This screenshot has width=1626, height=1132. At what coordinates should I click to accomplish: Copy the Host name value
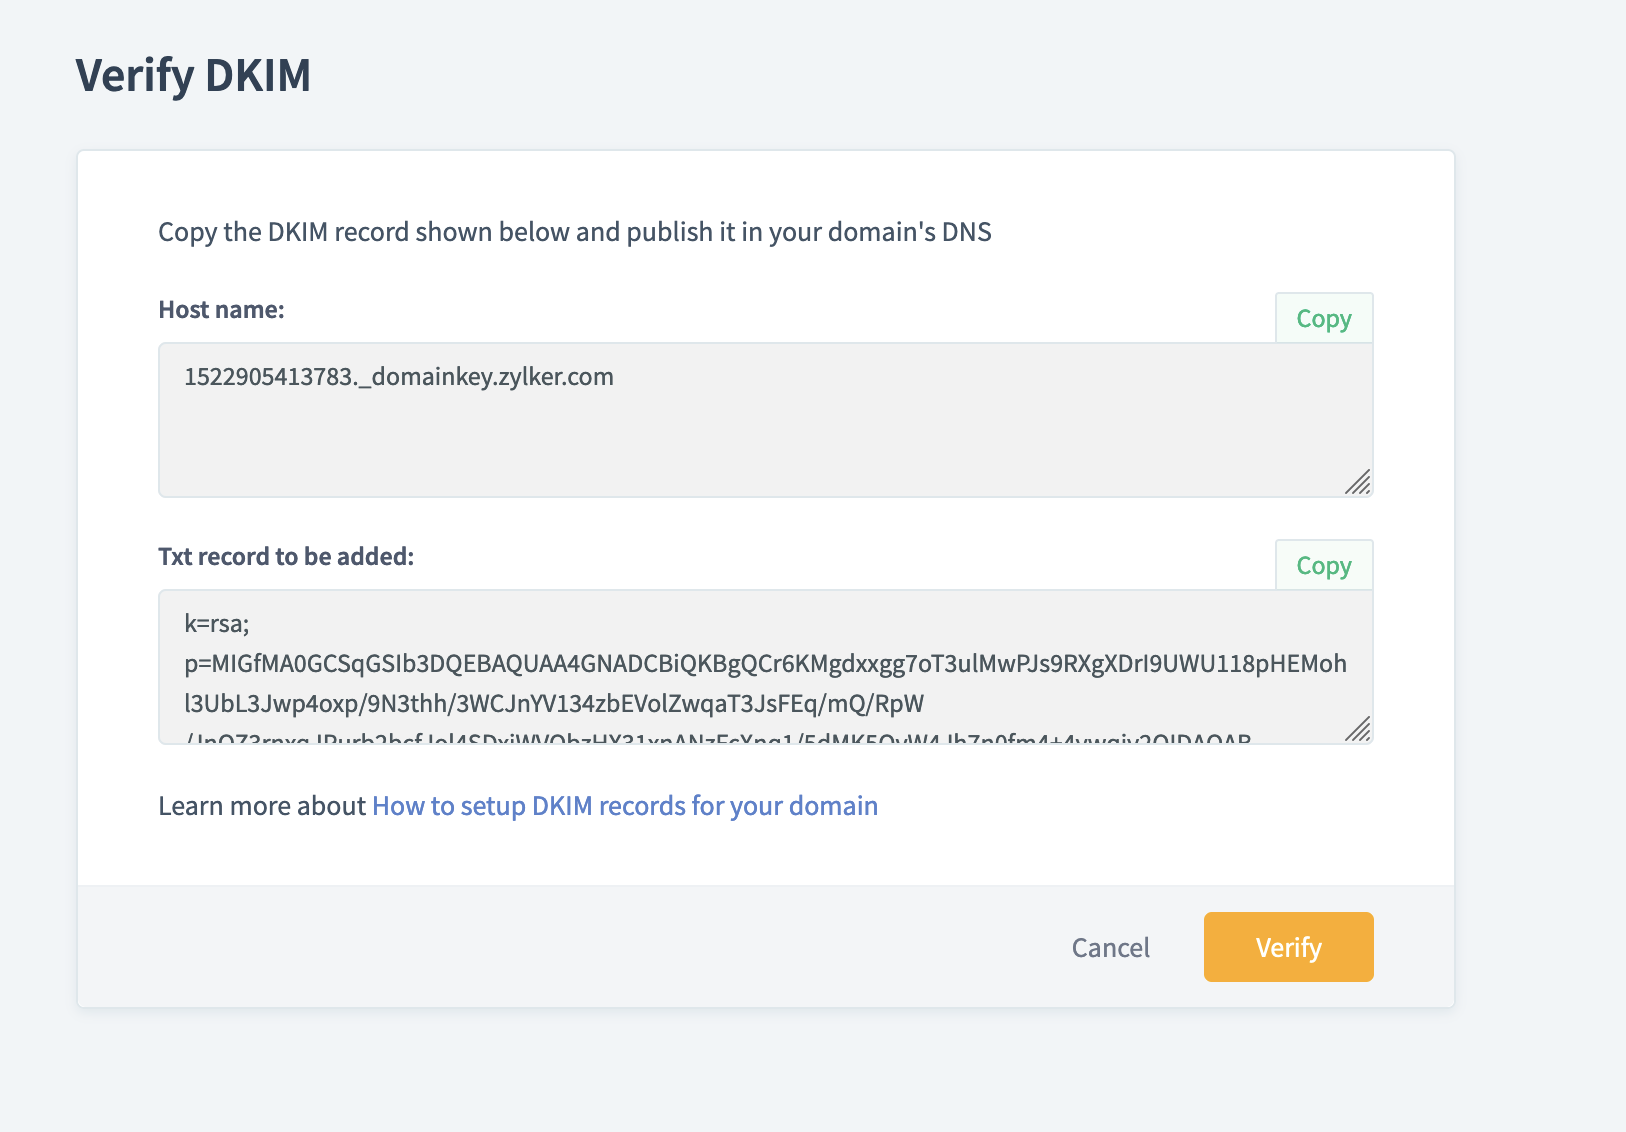pos(1323,319)
